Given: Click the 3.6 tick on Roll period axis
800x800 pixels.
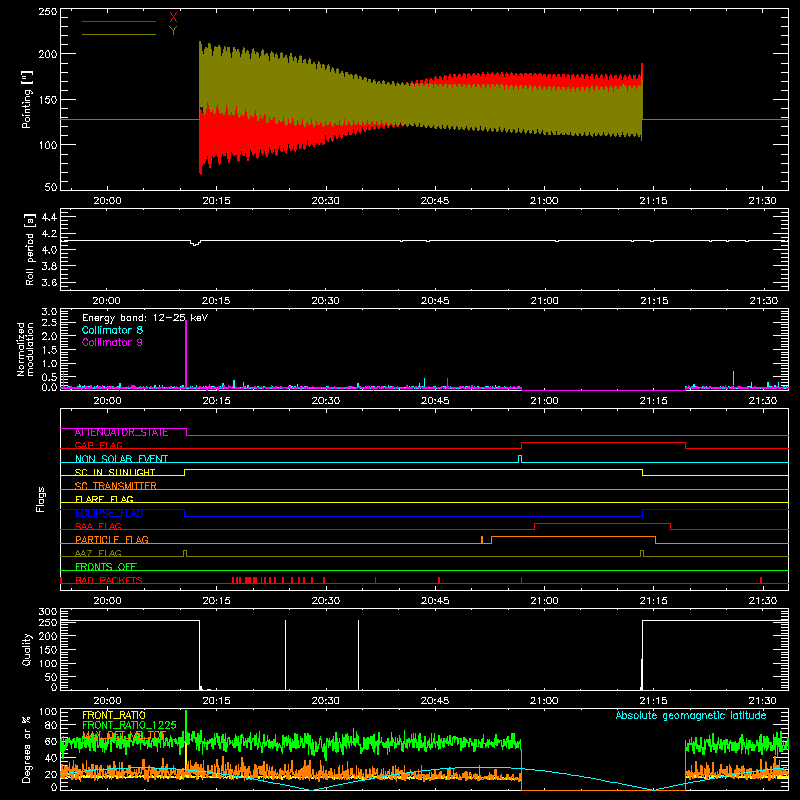Looking at the screenshot, I should point(49,282).
